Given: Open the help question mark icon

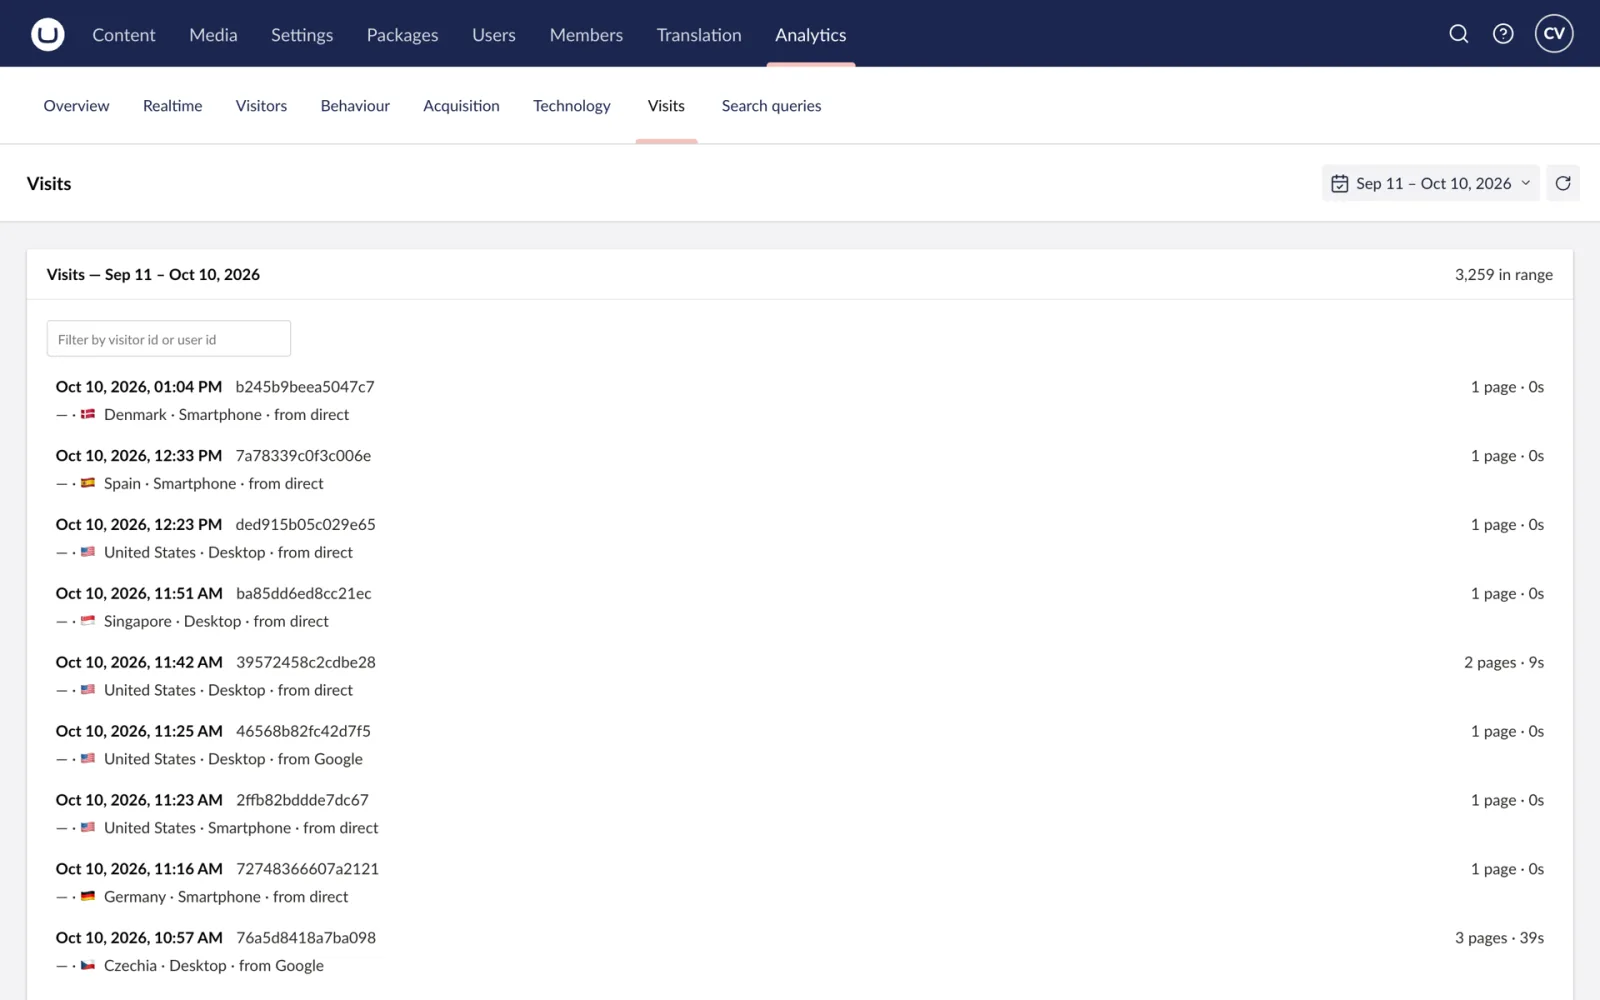Looking at the screenshot, I should [1503, 34].
